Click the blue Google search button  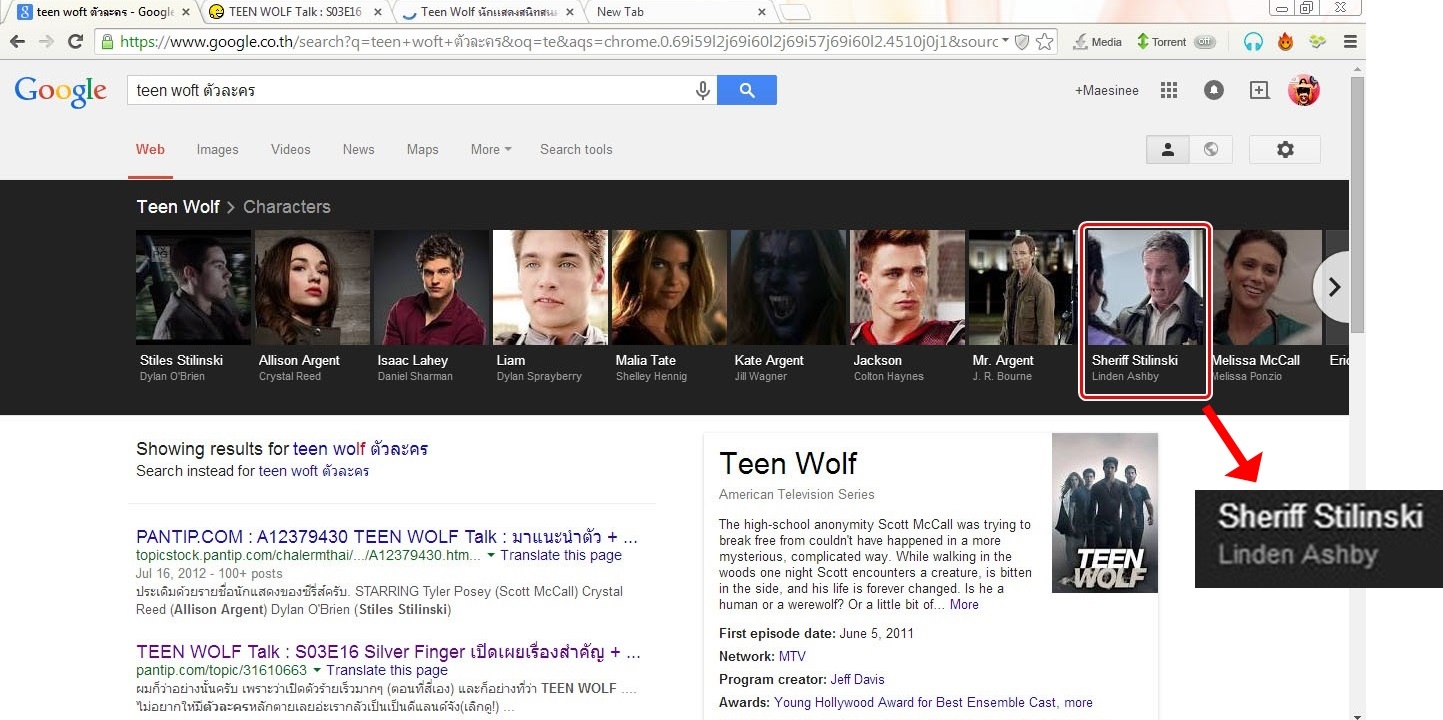[747, 90]
